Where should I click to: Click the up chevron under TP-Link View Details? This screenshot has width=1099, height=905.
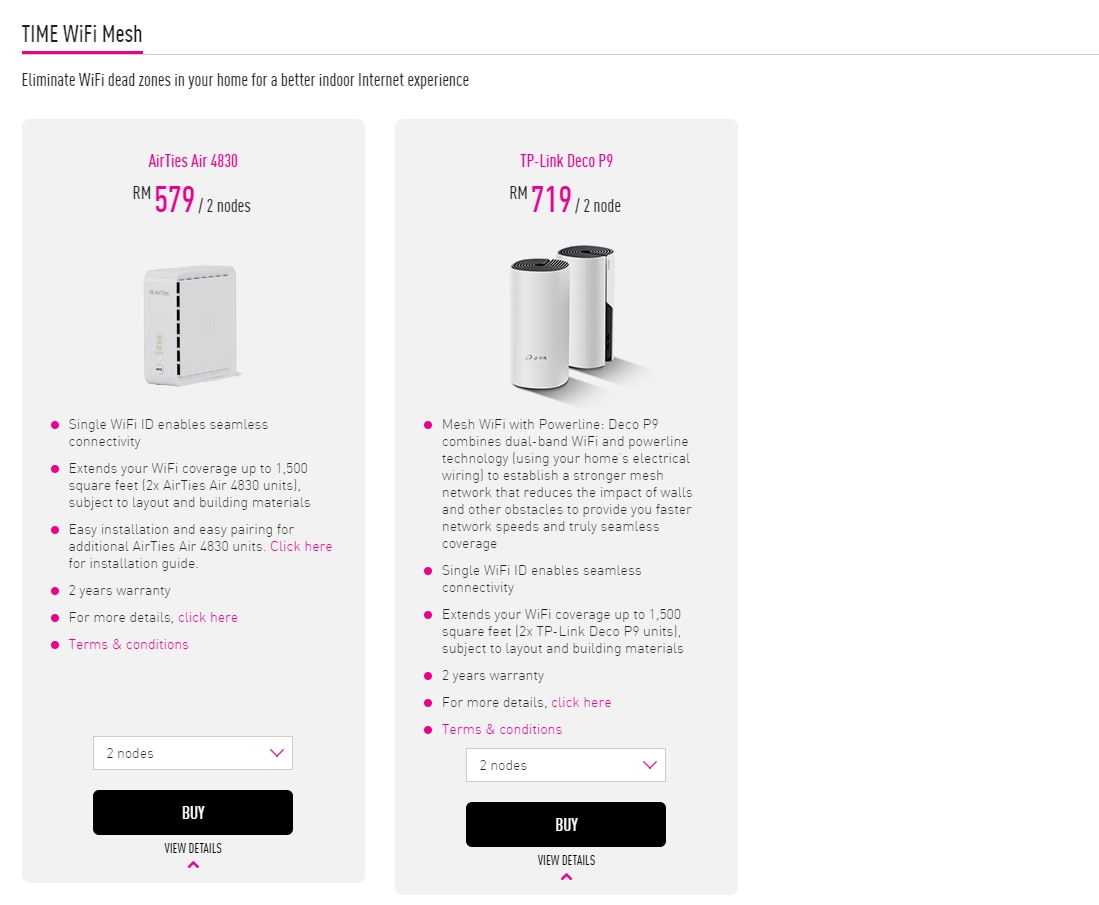click(x=566, y=877)
